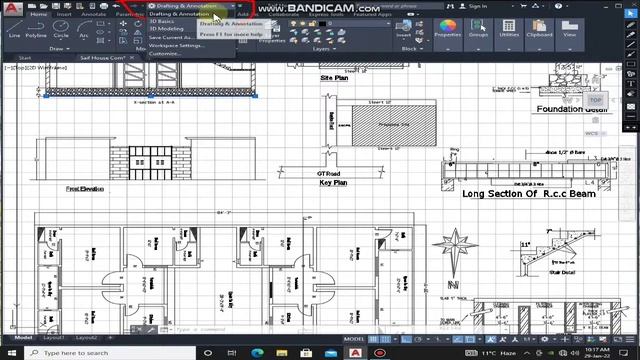The width and height of the screenshot is (640, 360).
Task: Toggle object snap in status bar
Action: 470,339
